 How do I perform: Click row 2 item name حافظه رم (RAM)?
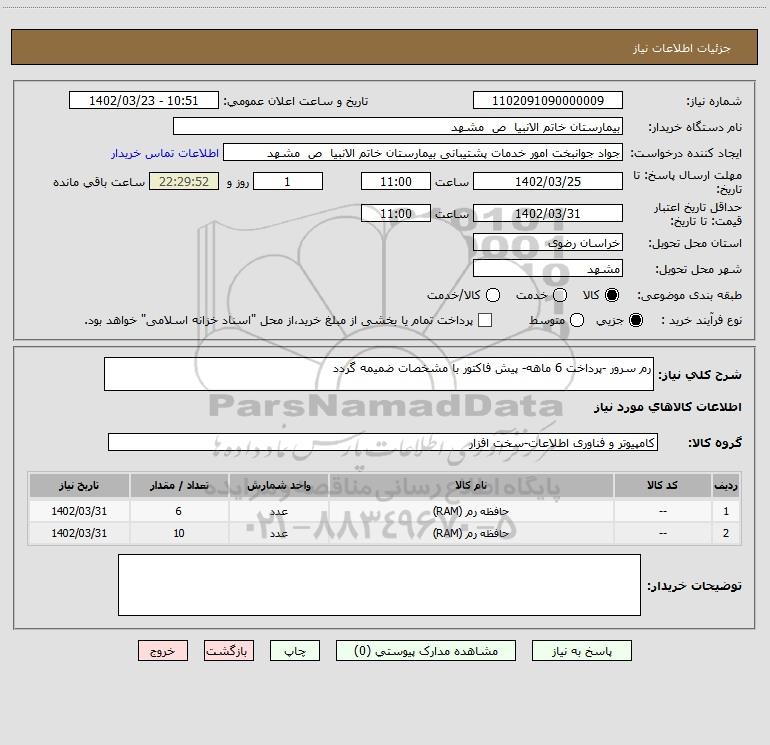470,533
